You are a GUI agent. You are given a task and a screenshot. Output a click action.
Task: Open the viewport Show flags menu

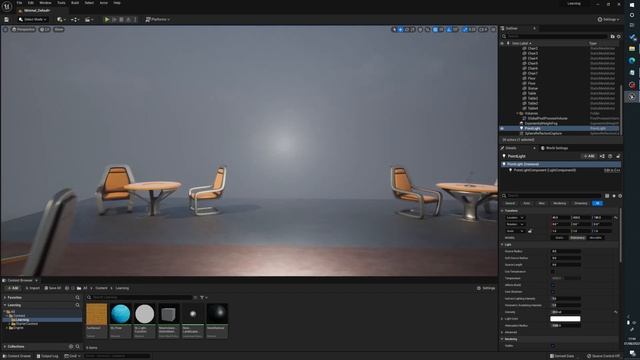pos(59,29)
